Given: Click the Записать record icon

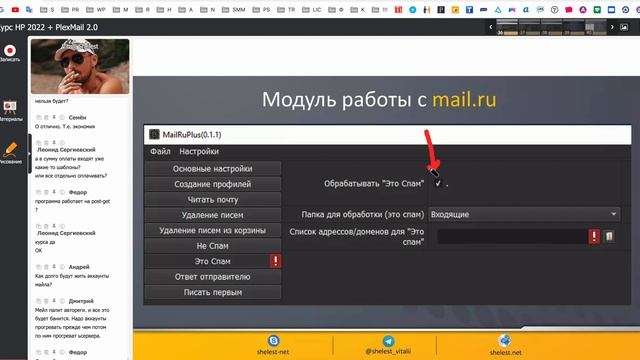Looking at the screenshot, I should click(x=10, y=51).
